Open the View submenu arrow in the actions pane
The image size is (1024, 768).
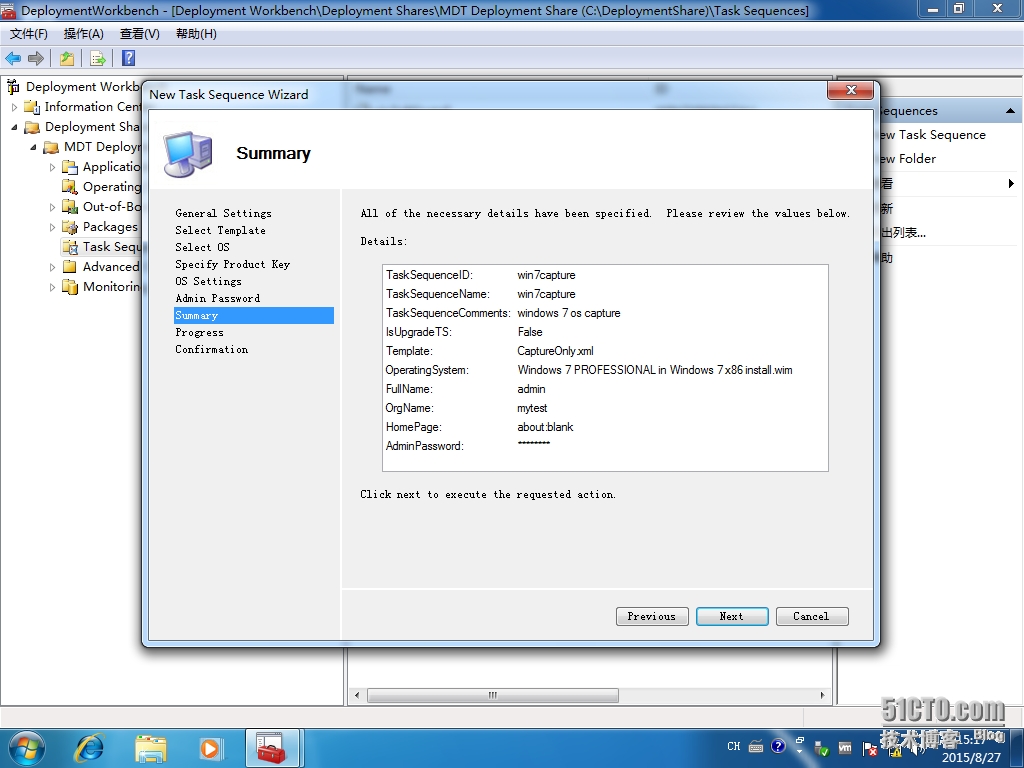tap(1012, 184)
